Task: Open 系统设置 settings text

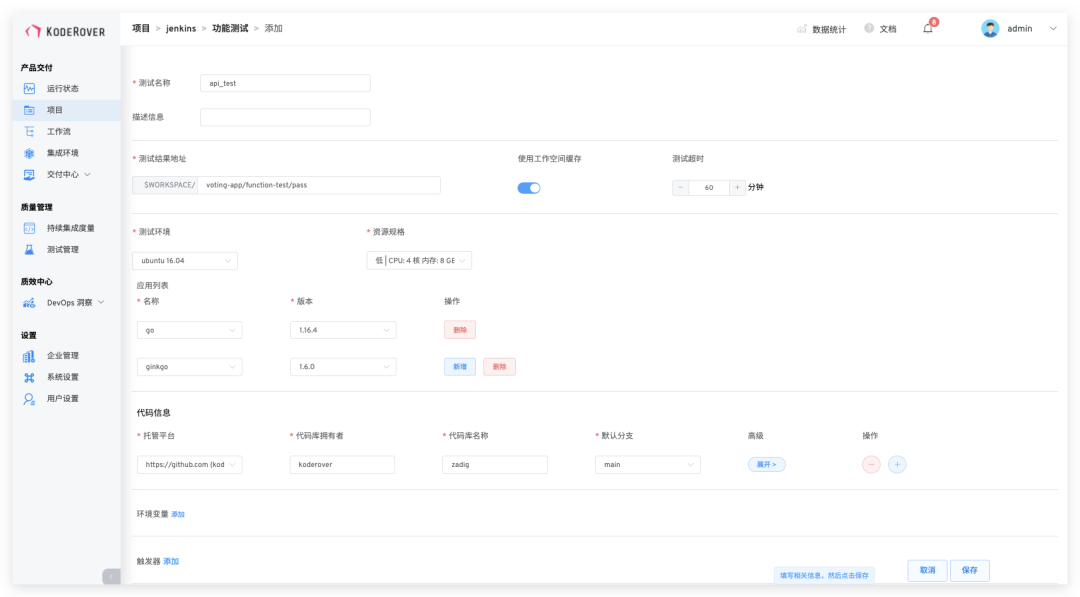Action: [63, 377]
